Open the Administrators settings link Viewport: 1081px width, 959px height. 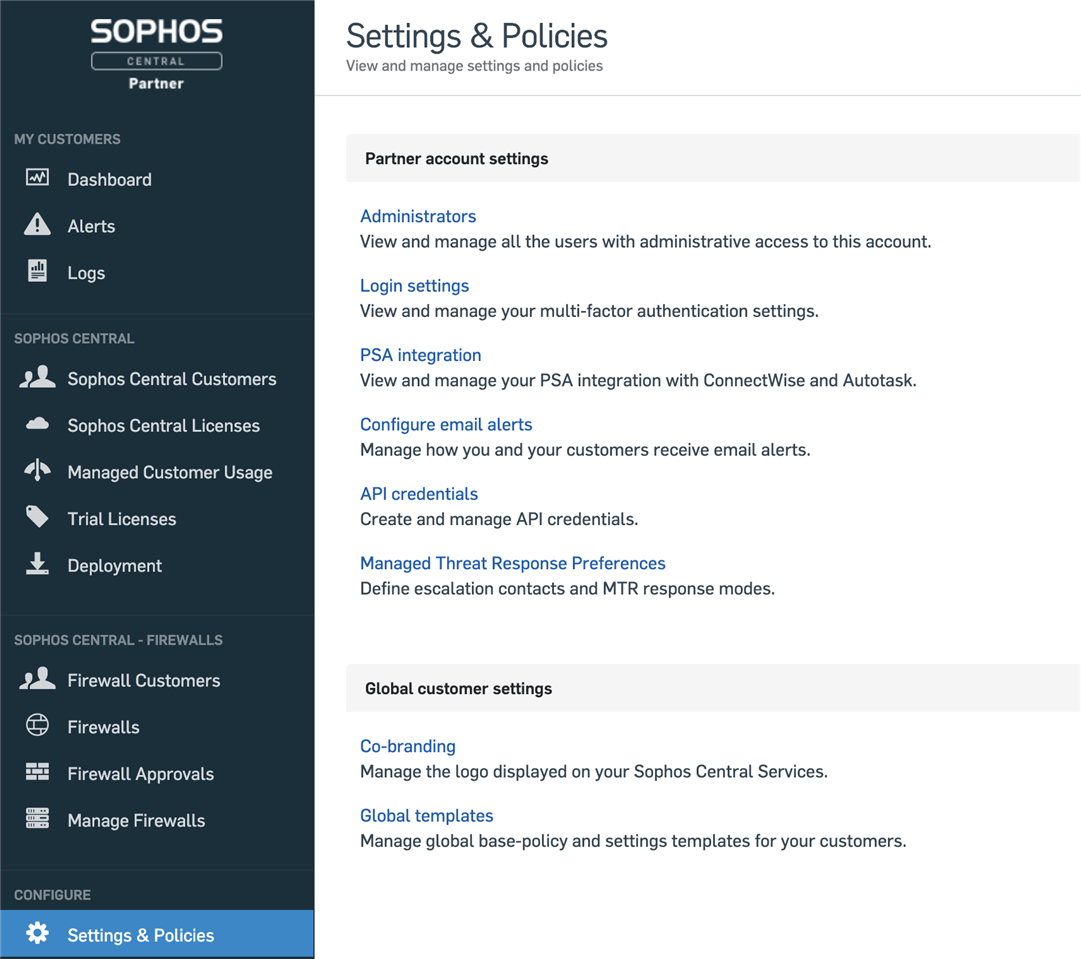(x=418, y=216)
